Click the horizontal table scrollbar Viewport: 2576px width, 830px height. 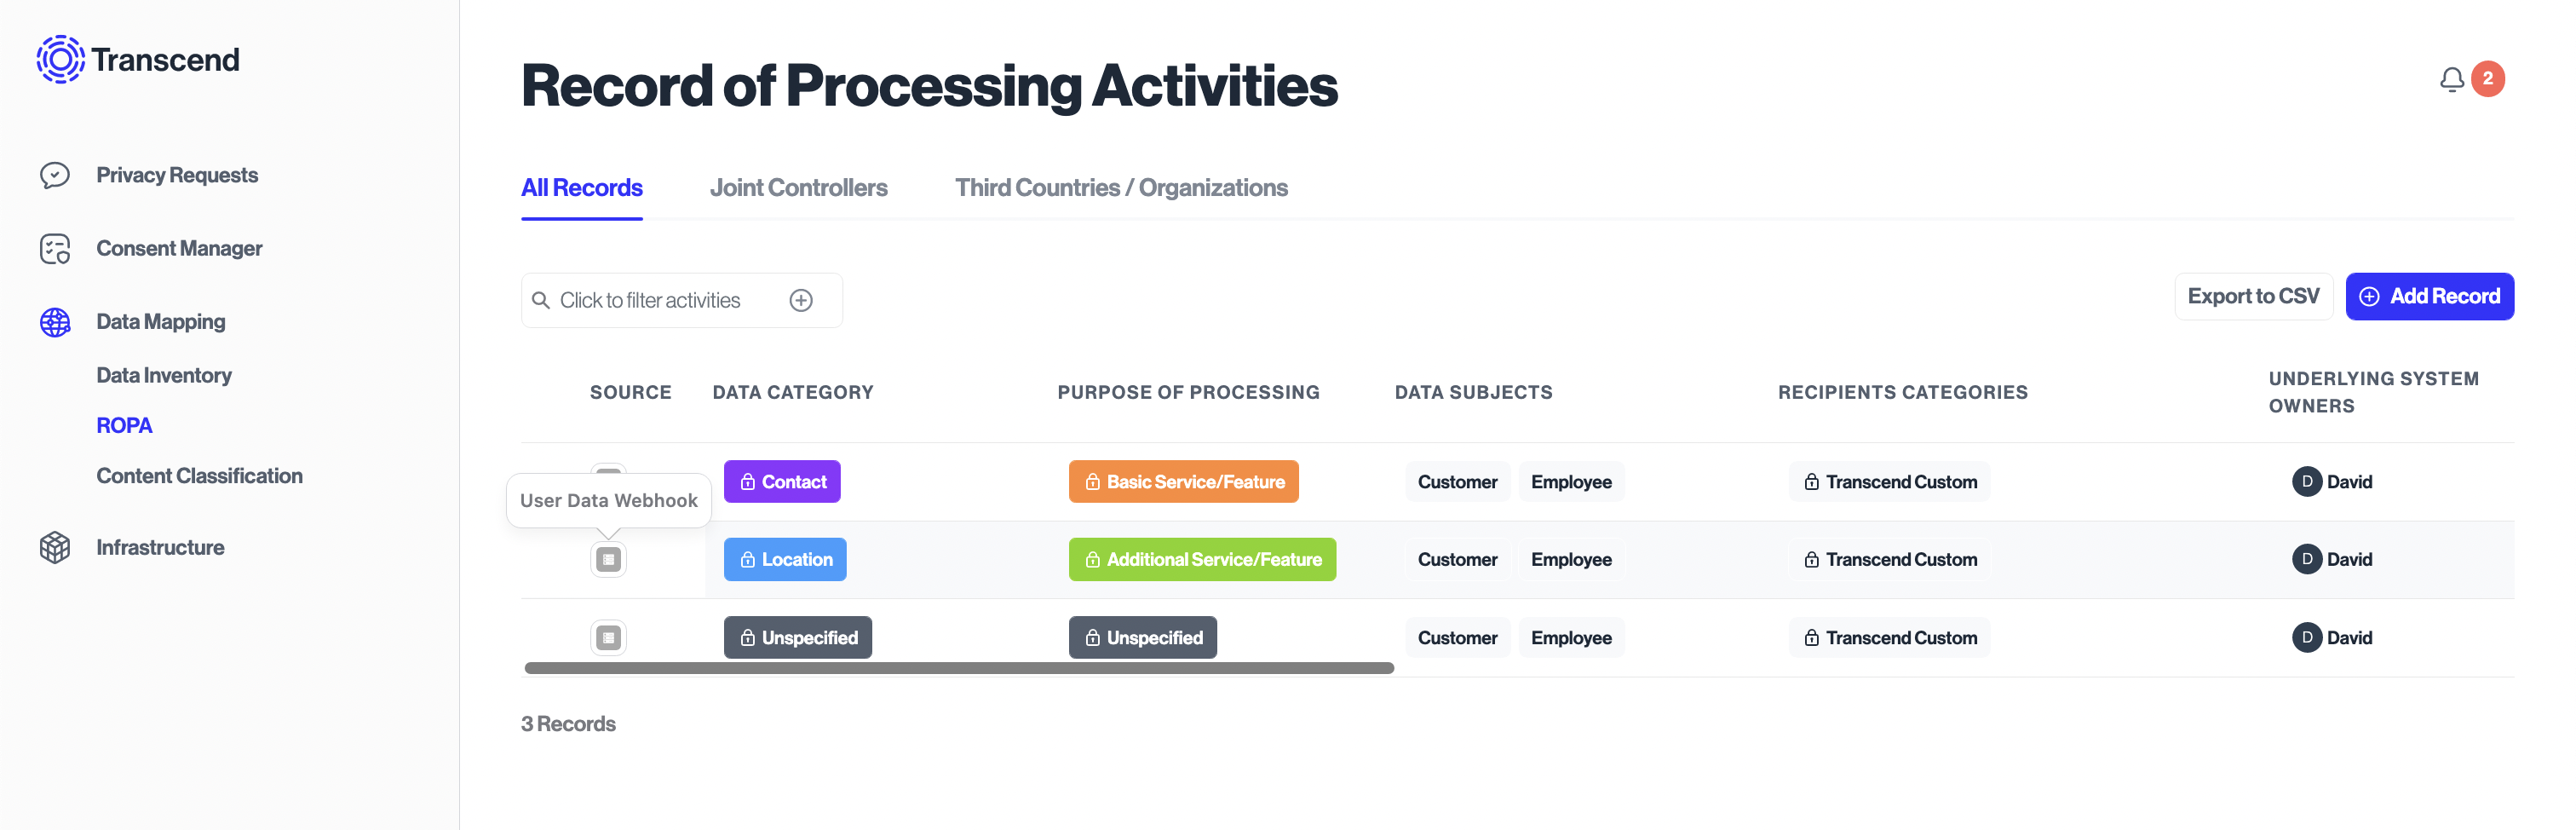[958, 668]
